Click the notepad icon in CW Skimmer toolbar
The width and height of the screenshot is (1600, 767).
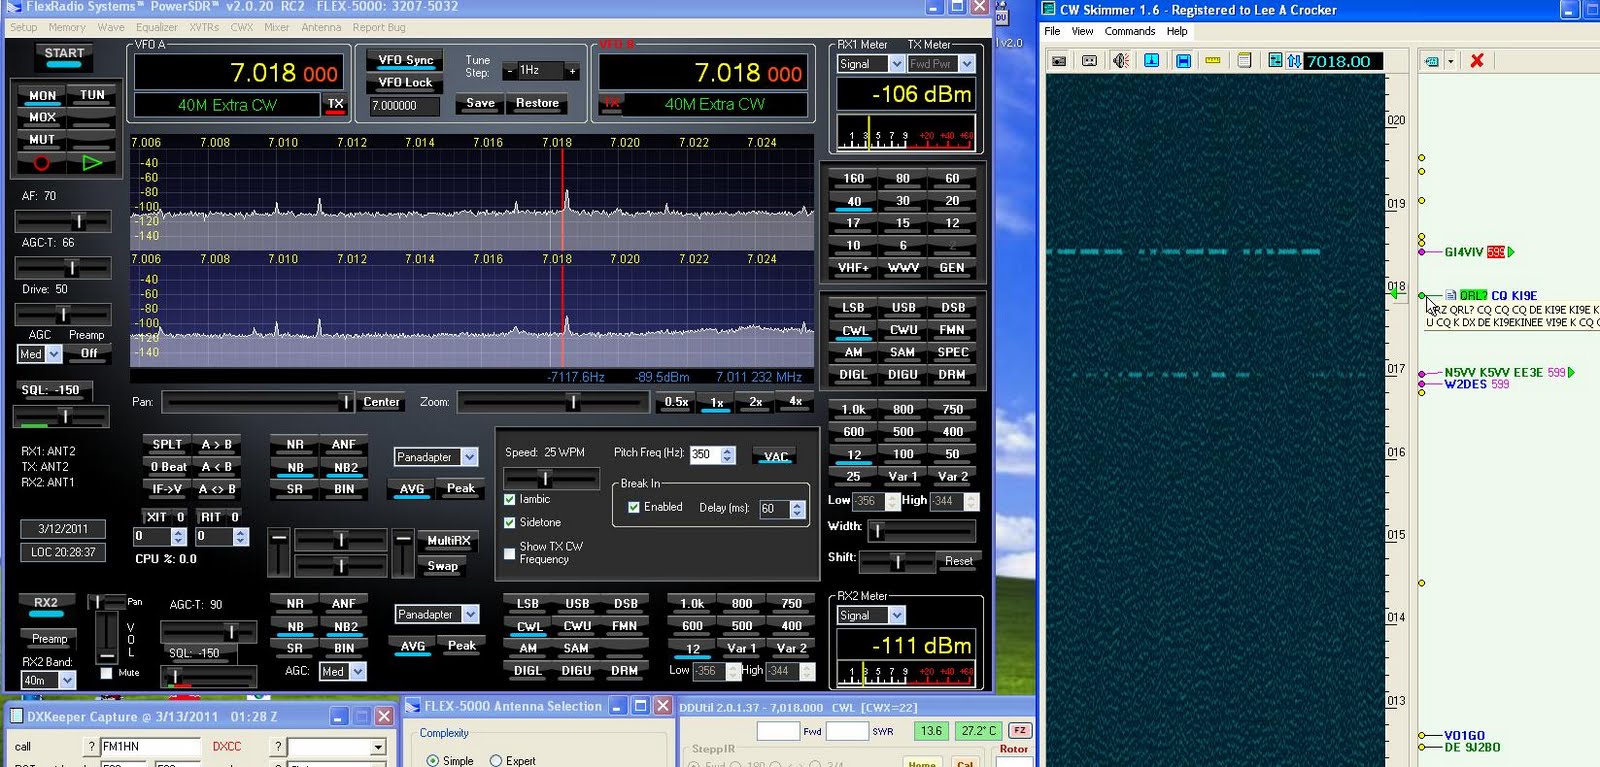point(1244,61)
